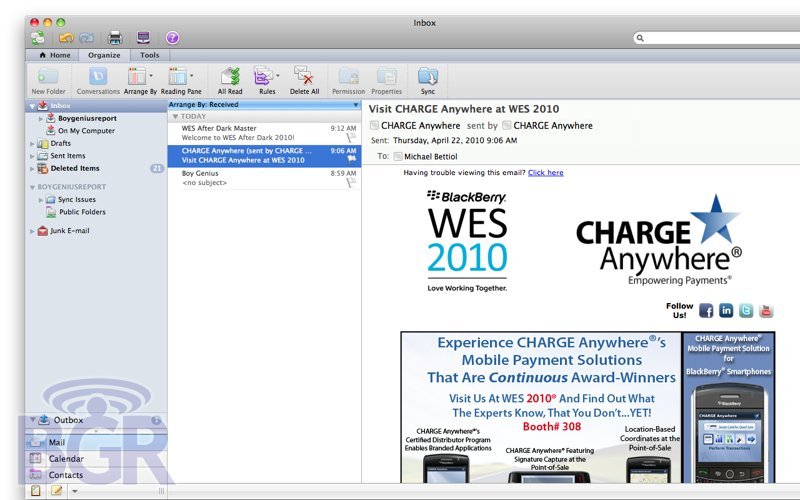
Task: Click the New Folder toolbar icon
Action: 47,76
